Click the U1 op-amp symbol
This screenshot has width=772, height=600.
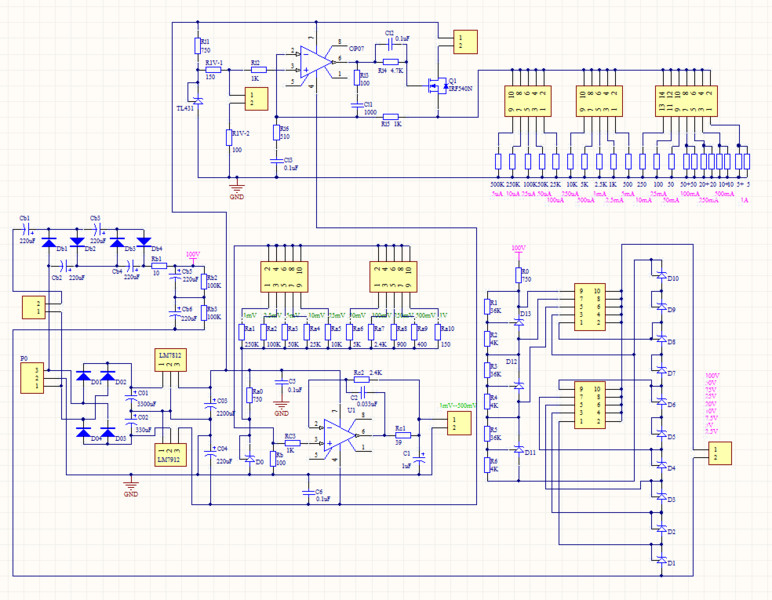coord(342,433)
